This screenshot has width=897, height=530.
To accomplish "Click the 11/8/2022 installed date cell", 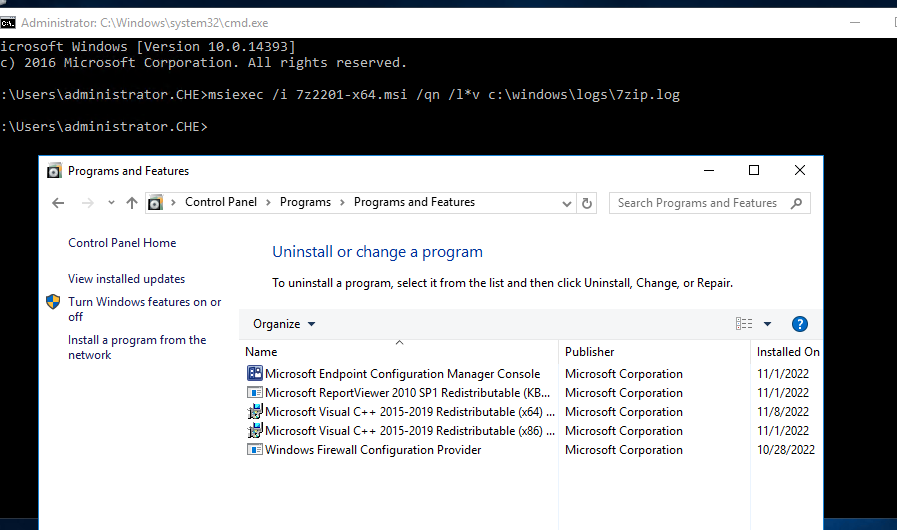I will click(783, 412).
